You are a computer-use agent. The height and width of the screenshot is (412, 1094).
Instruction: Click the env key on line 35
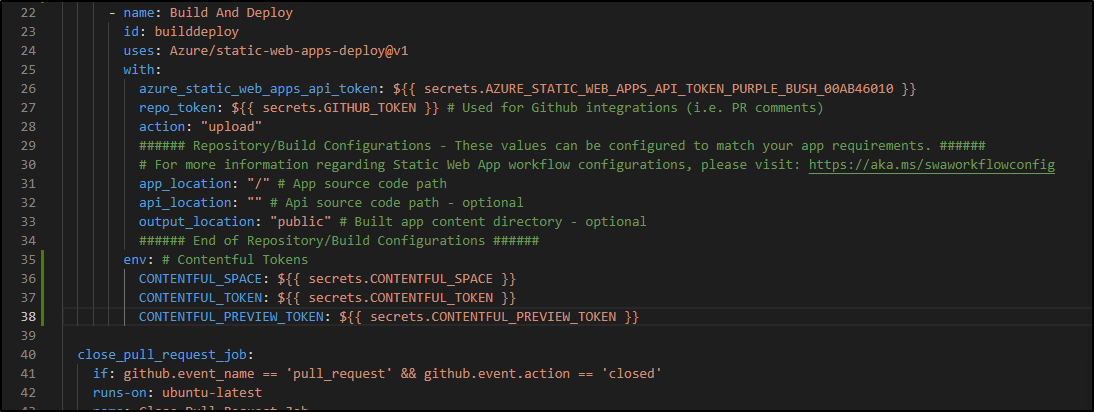(134, 260)
